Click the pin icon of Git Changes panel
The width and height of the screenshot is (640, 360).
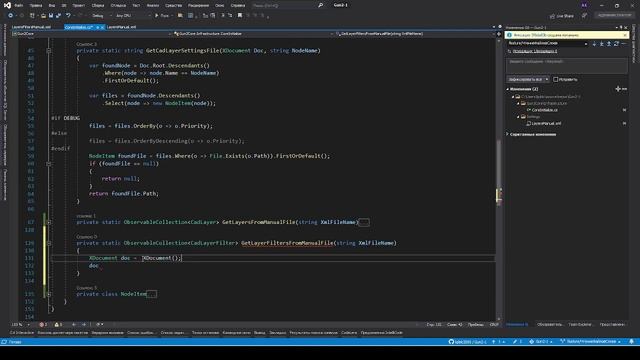(621, 28)
